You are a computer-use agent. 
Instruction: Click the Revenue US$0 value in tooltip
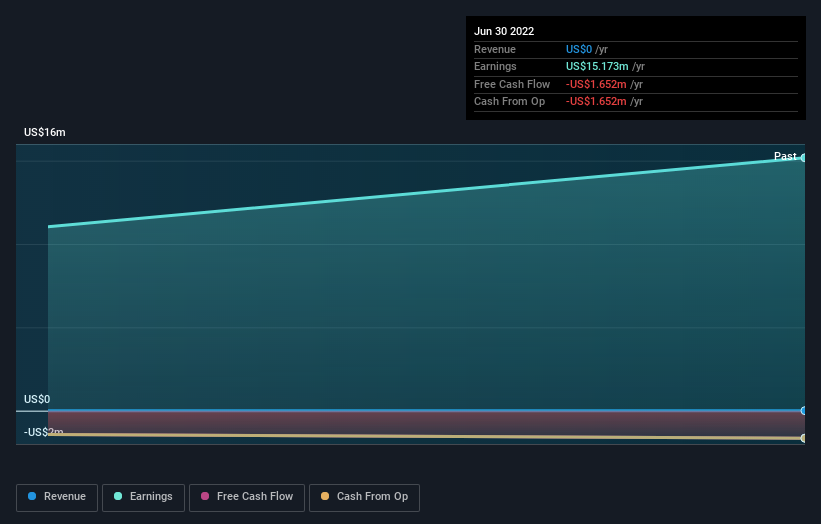click(x=579, y=49)
